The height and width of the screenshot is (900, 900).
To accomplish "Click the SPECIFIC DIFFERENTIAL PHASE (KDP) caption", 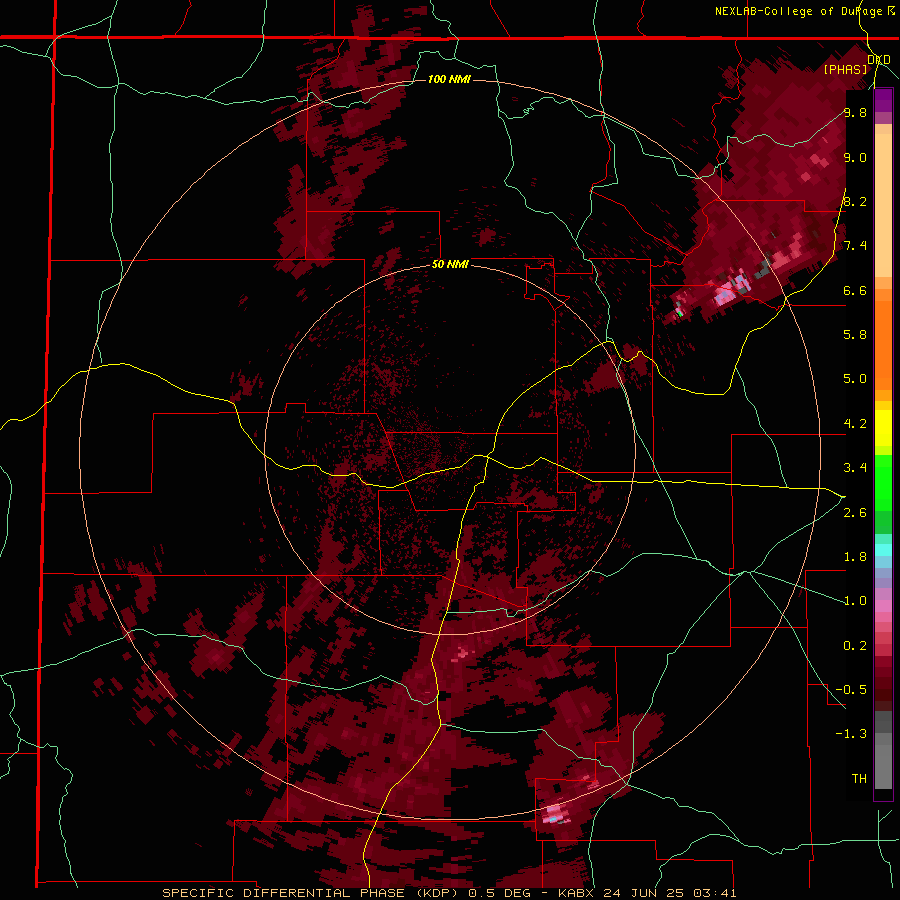I will pos(312,893).
